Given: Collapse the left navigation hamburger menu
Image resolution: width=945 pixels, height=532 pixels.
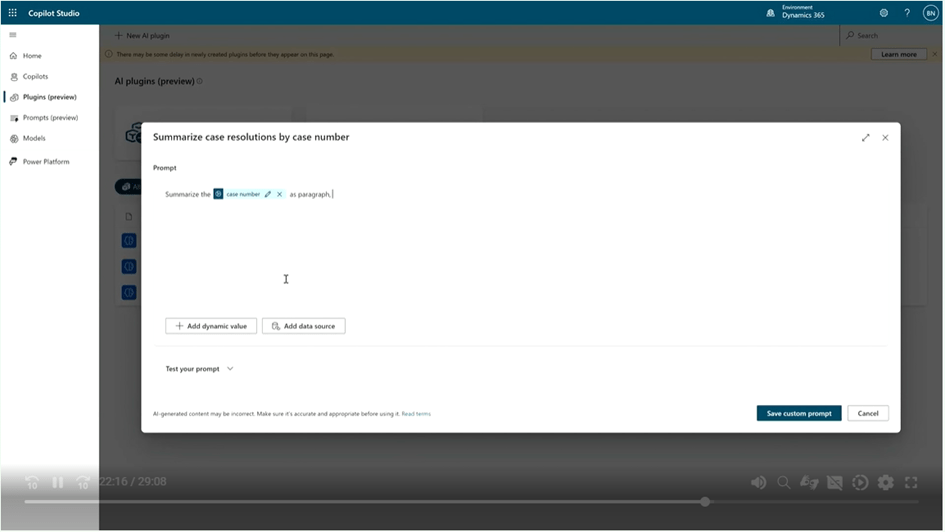Looking at the screenshot, I should pos(13,35).
